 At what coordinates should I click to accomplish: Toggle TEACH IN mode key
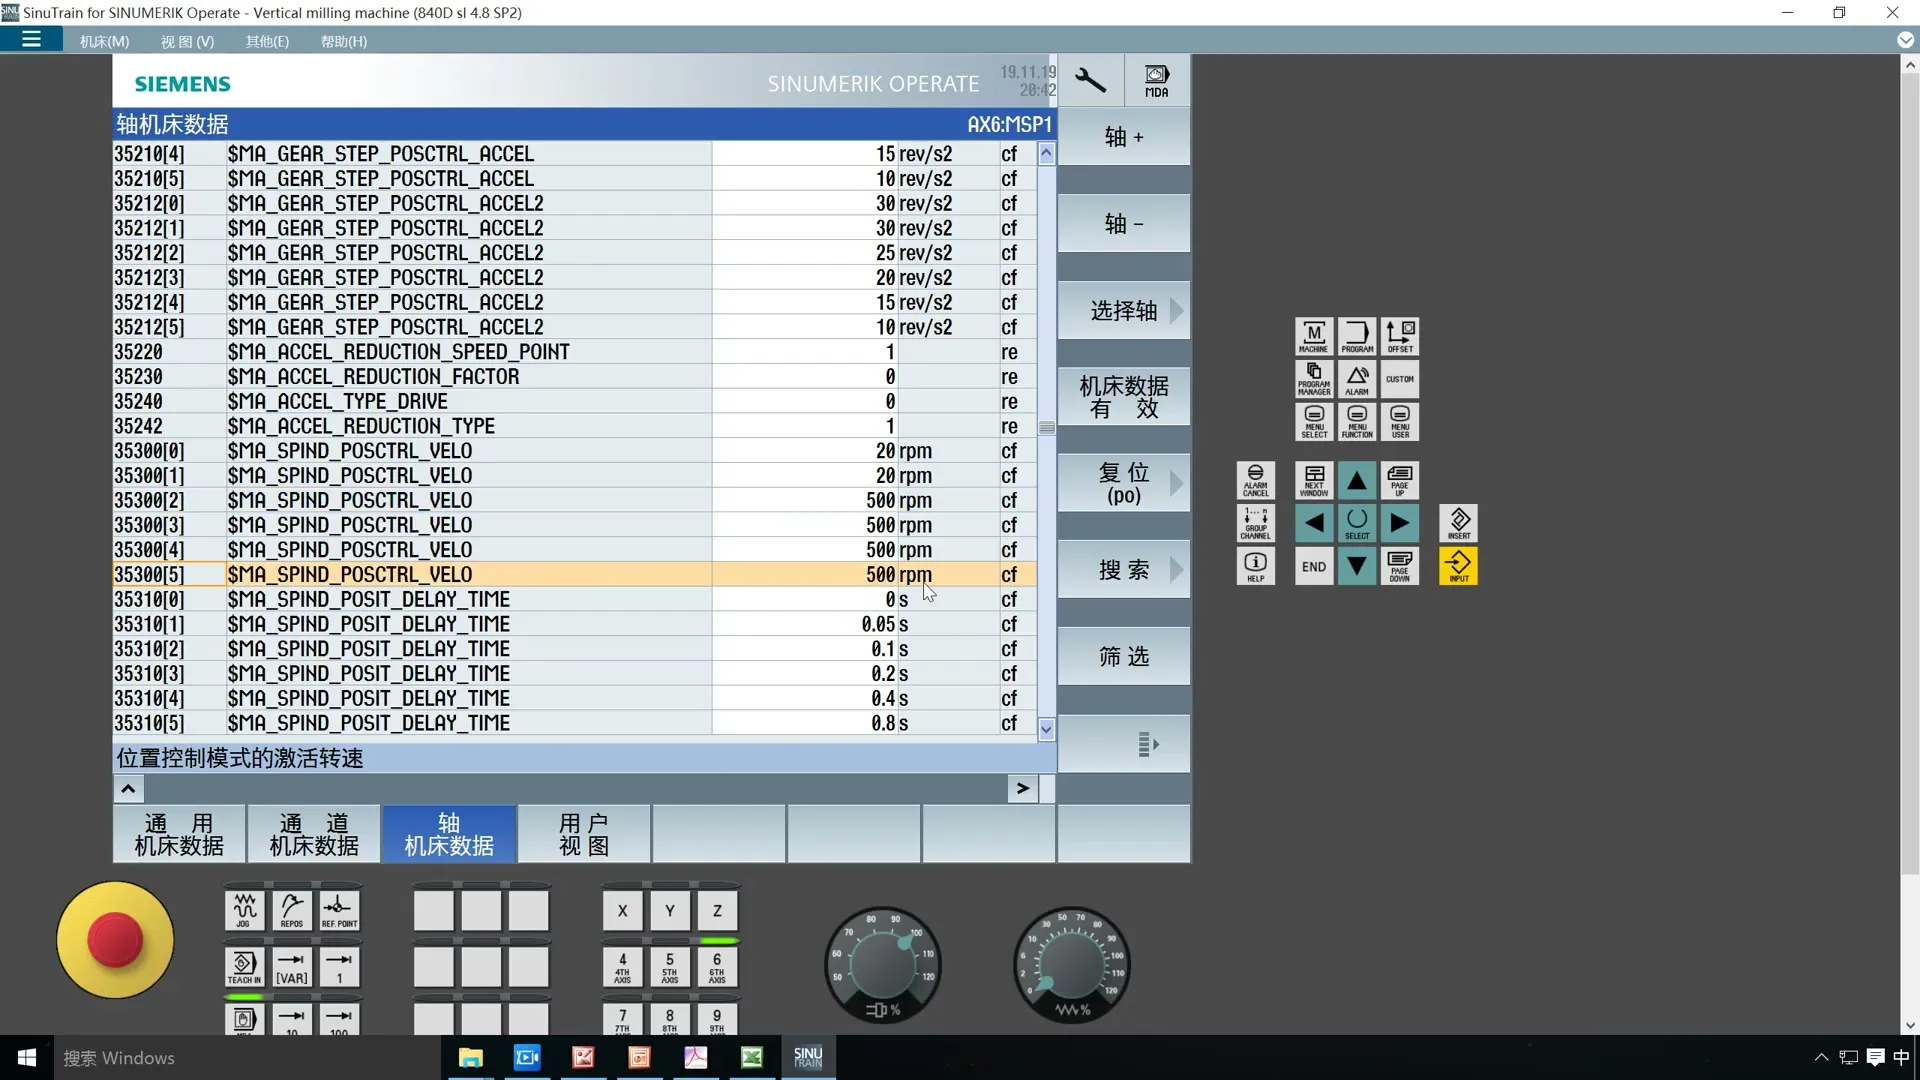tap(244, 966)
